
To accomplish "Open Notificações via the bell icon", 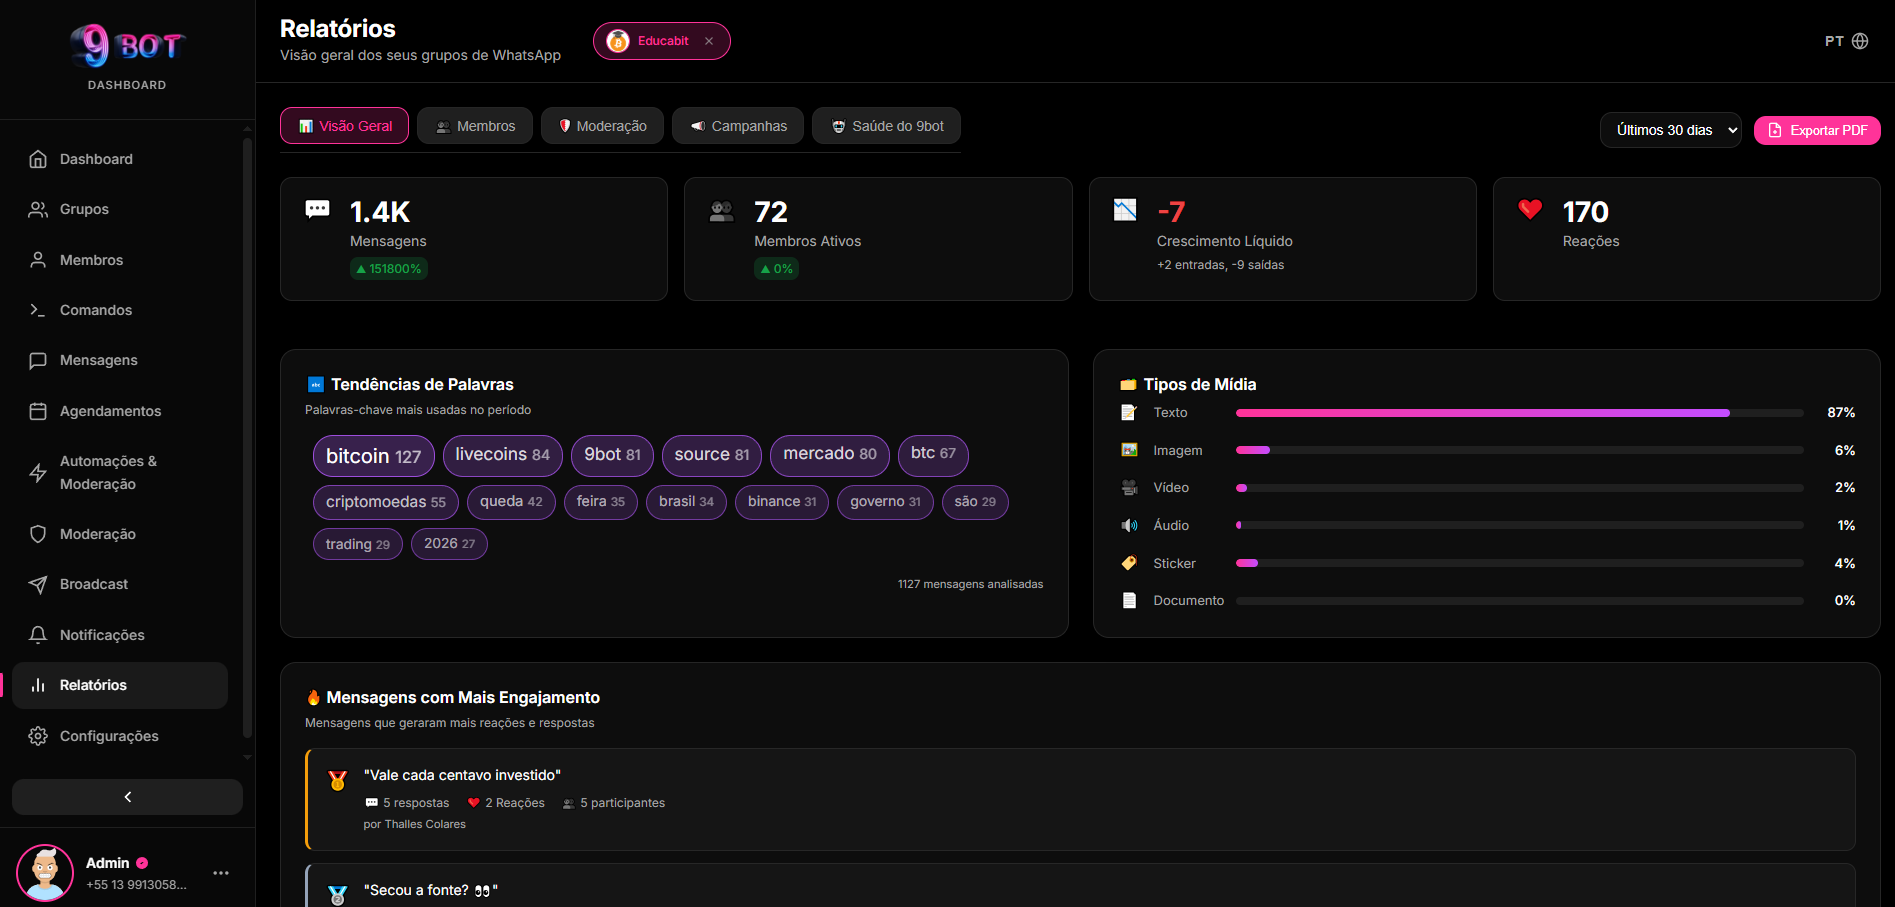I will pos(37,634).
